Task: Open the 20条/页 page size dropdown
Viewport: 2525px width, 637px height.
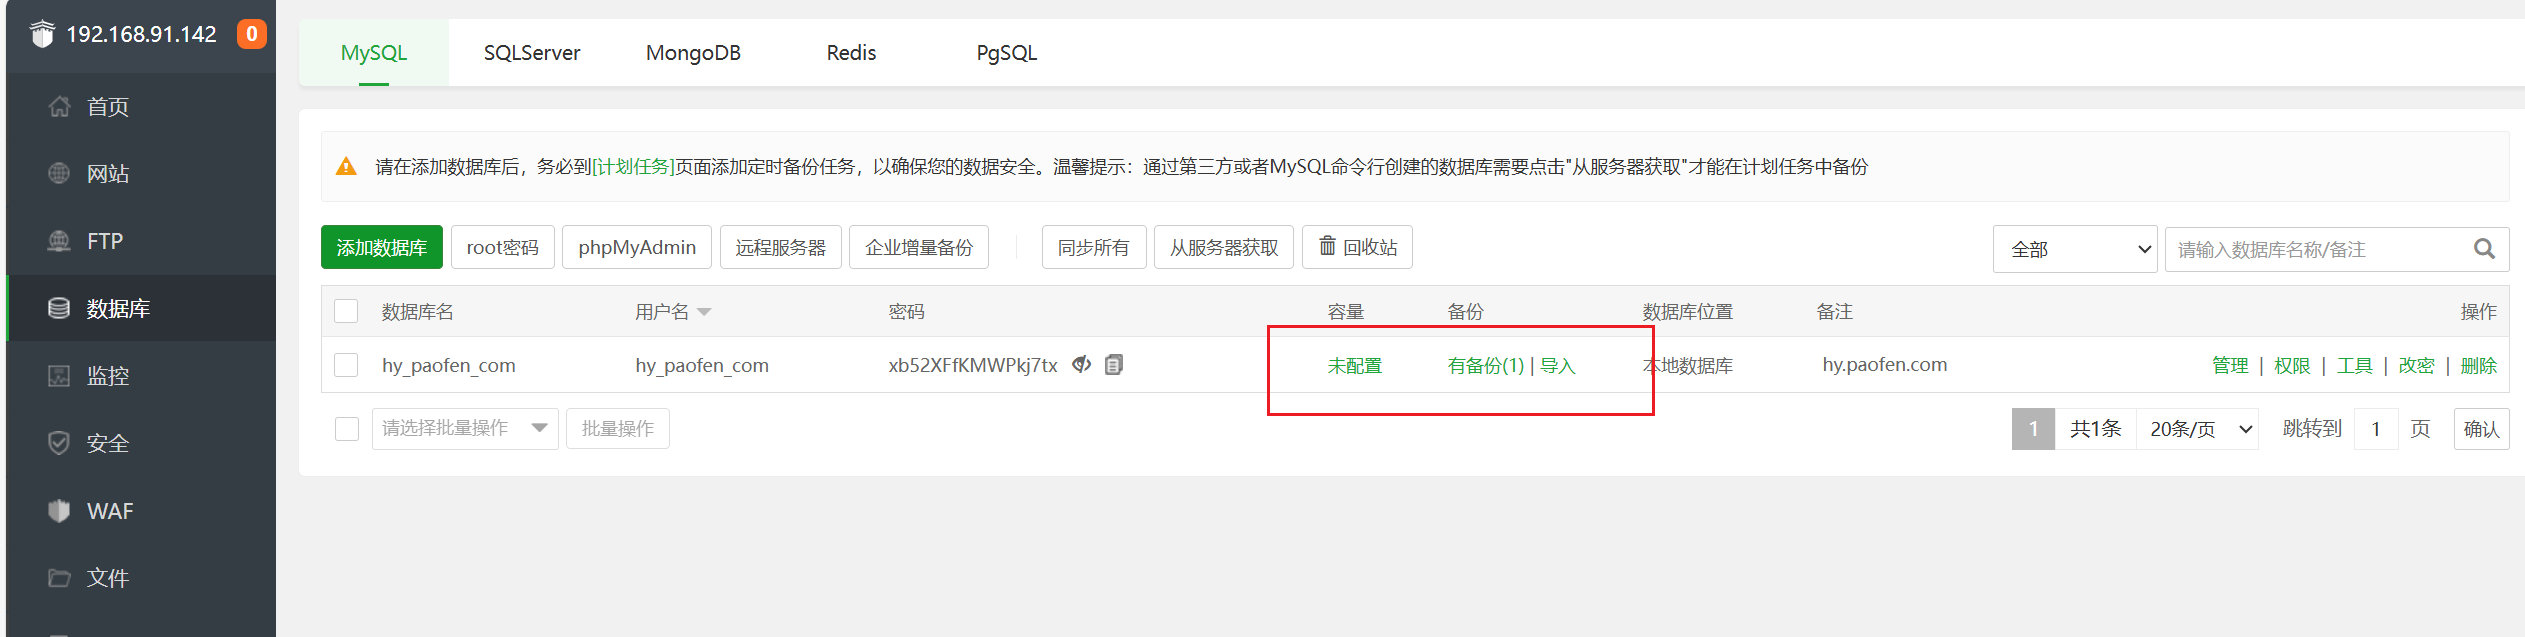Action: (2198, 429)
